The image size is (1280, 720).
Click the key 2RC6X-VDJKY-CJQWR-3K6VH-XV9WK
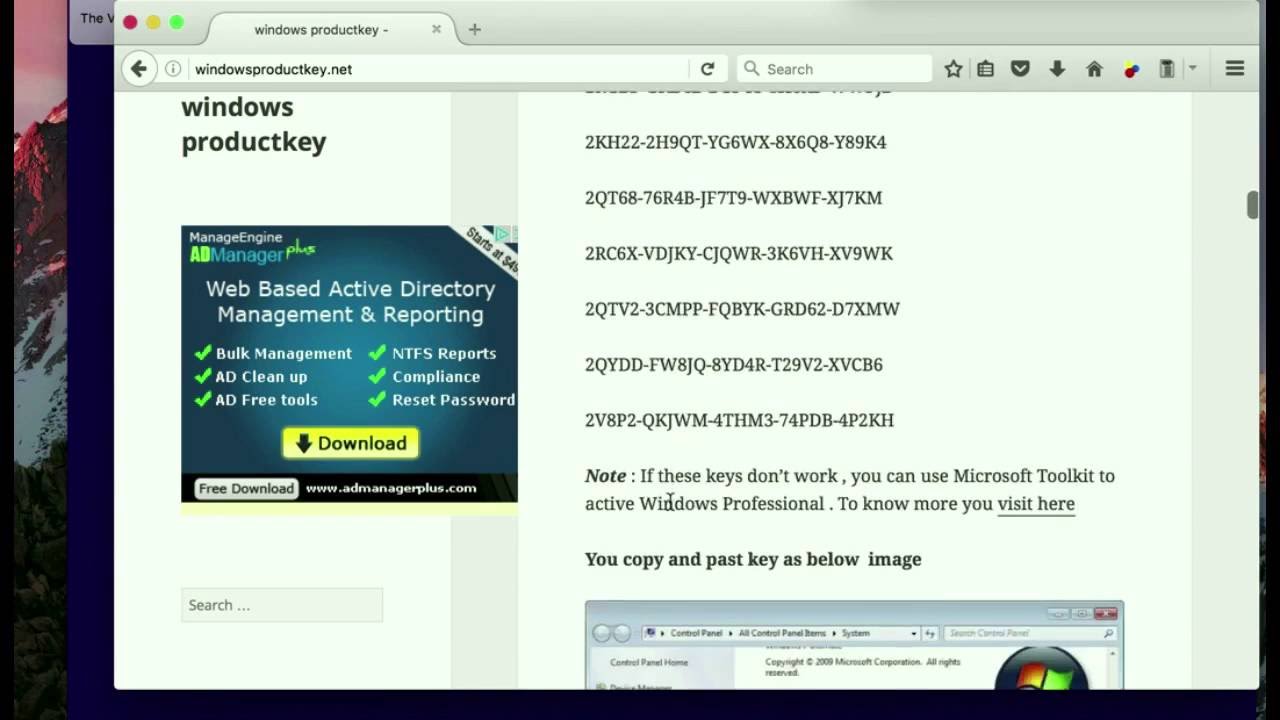pos(739,254)
